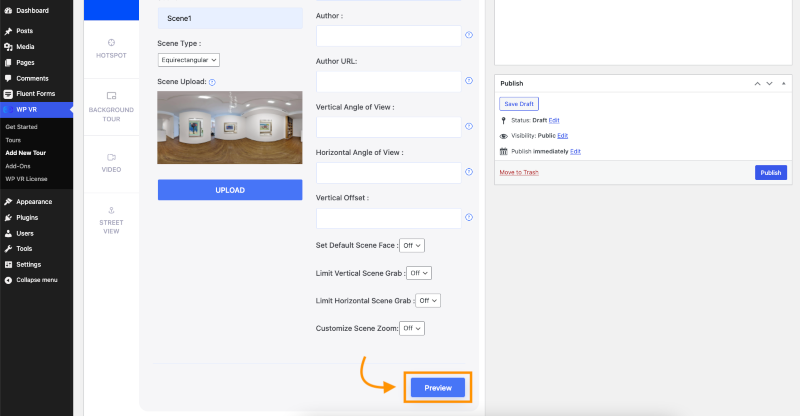Click the Author URL input field
This screenshot has width=800, height=416.
[x=389, y=82]
